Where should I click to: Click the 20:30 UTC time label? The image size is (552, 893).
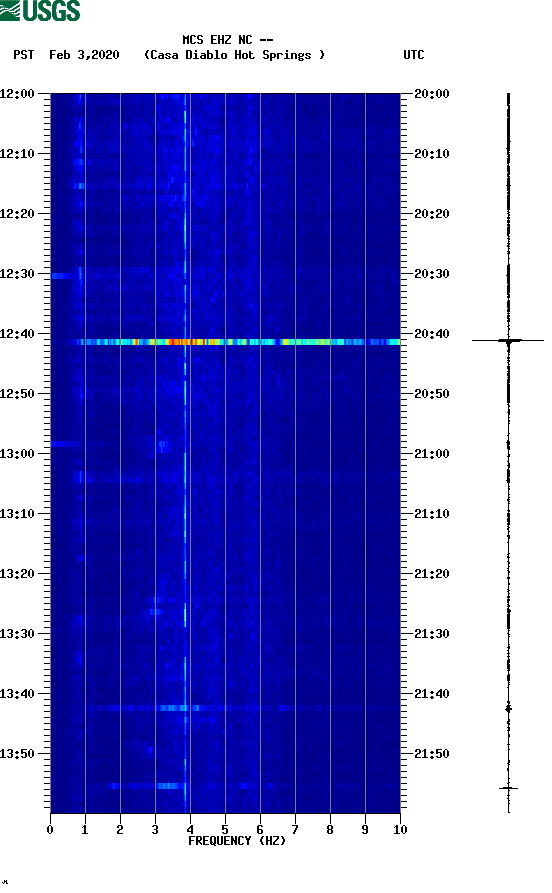click(x=431, y=273)
